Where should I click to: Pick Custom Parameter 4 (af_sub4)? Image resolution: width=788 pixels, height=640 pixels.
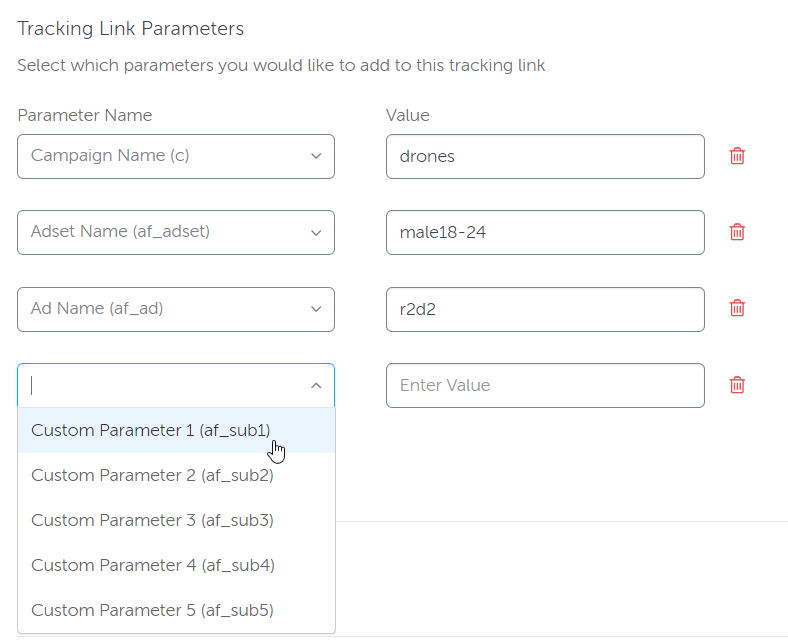point(152,565)
